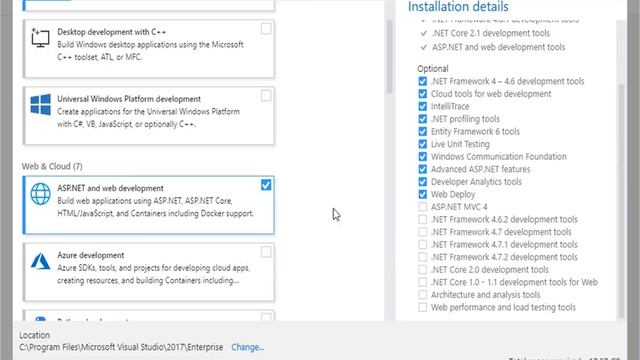Enable .NET Core 1.0 - 1.1 development tools for Web
The width and height of the screenshot is (640, 360).
click(x=422, y=282)
